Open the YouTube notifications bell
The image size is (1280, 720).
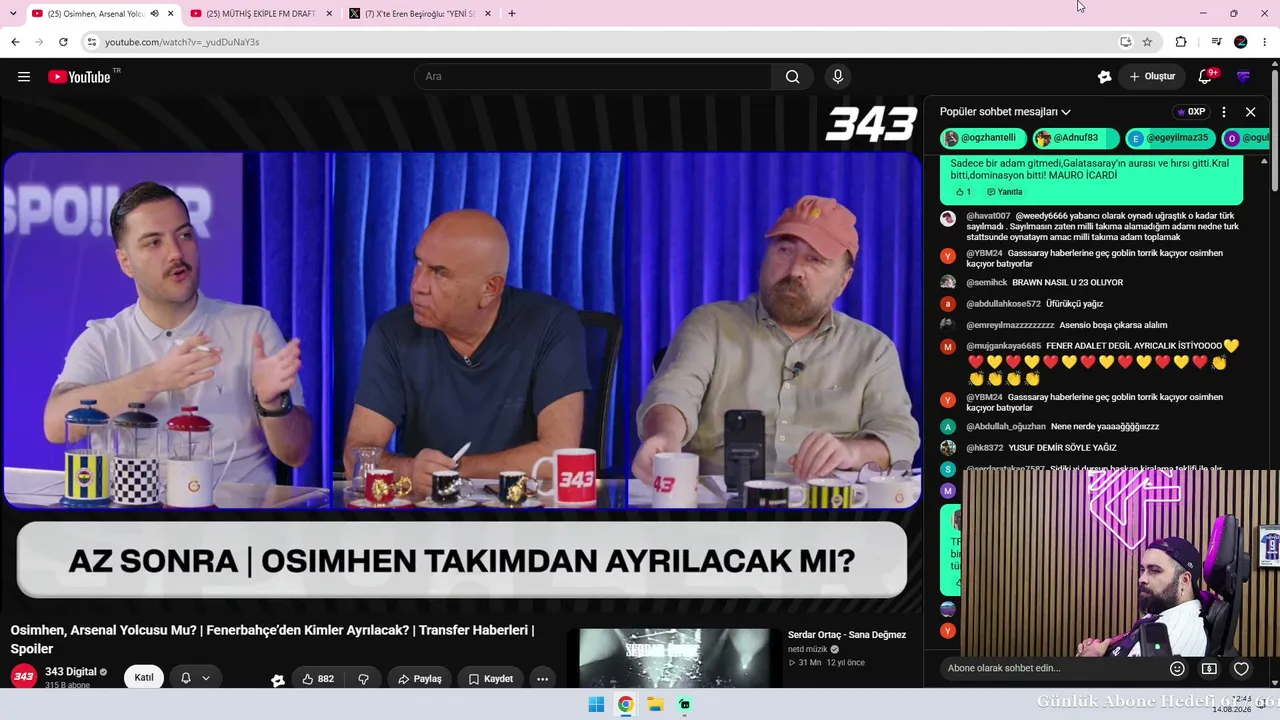(1206, 77)
